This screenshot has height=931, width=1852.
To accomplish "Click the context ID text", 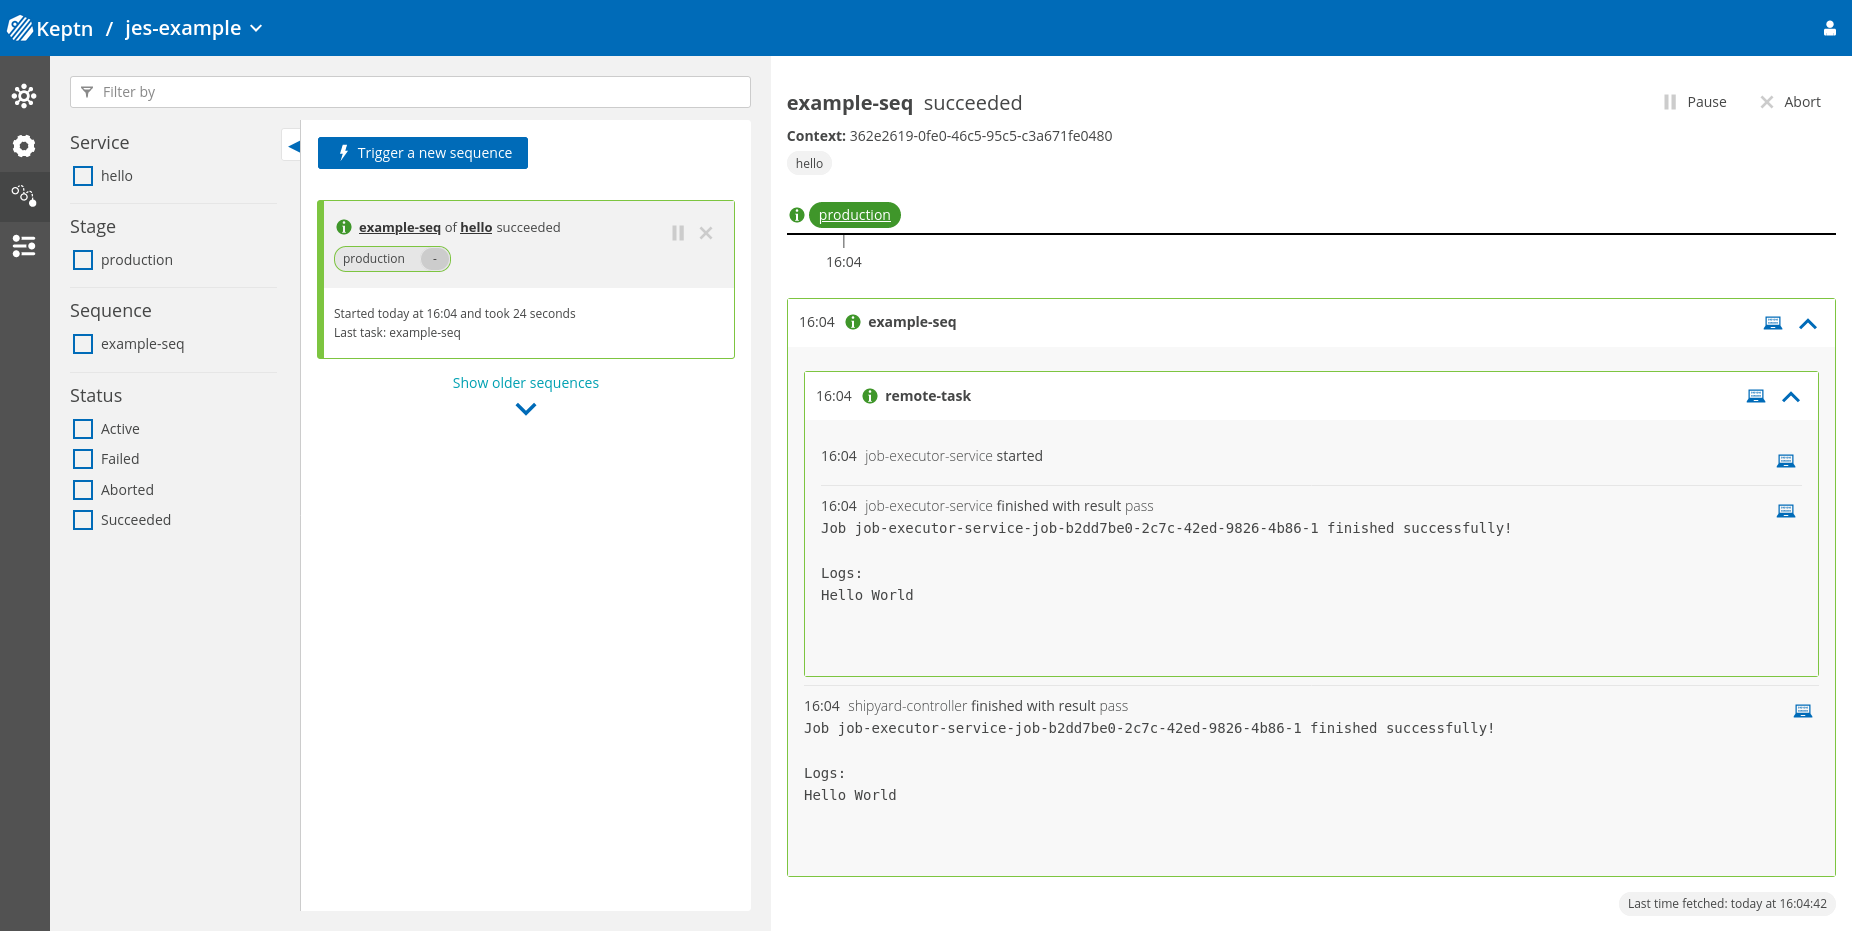I will (981, 136).
